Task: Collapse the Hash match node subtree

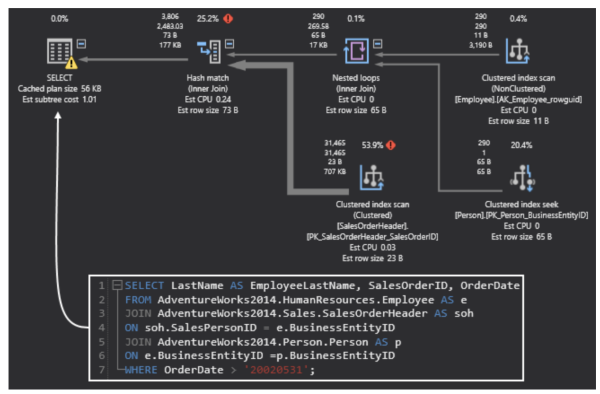Action: 229,44
